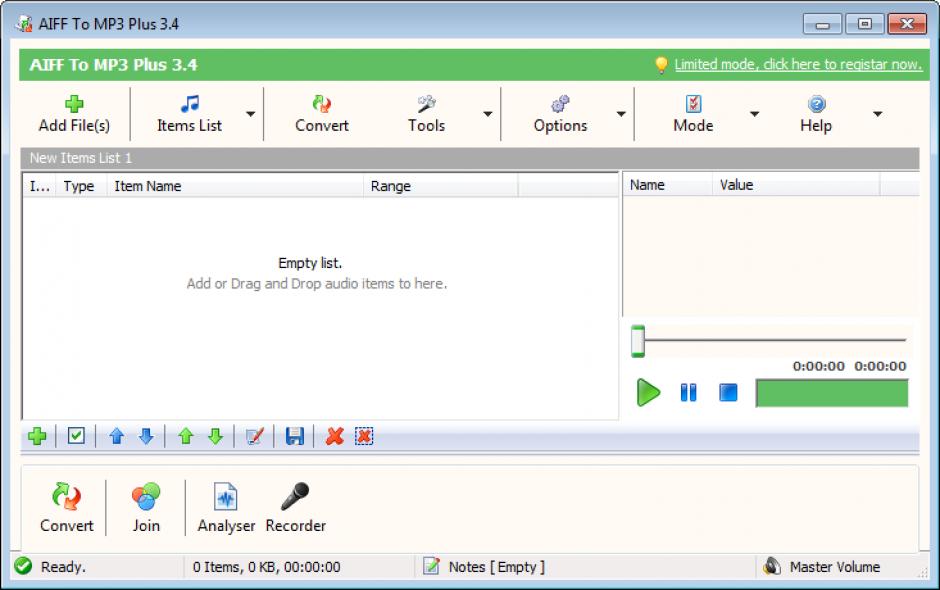The image size is (940, 590).
Task: Click the Notes [ Empty ] status entry
Action: (497, 567)
